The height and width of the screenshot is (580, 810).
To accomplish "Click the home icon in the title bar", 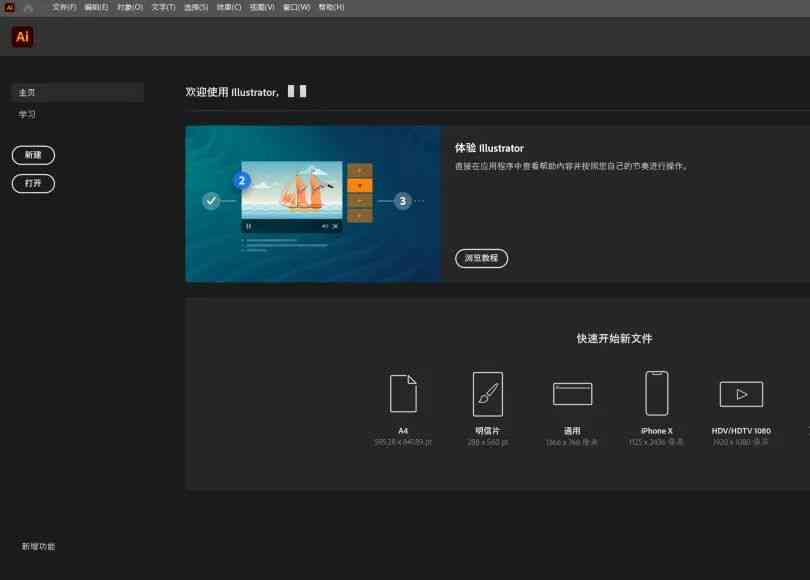I will tap(28, 8).
